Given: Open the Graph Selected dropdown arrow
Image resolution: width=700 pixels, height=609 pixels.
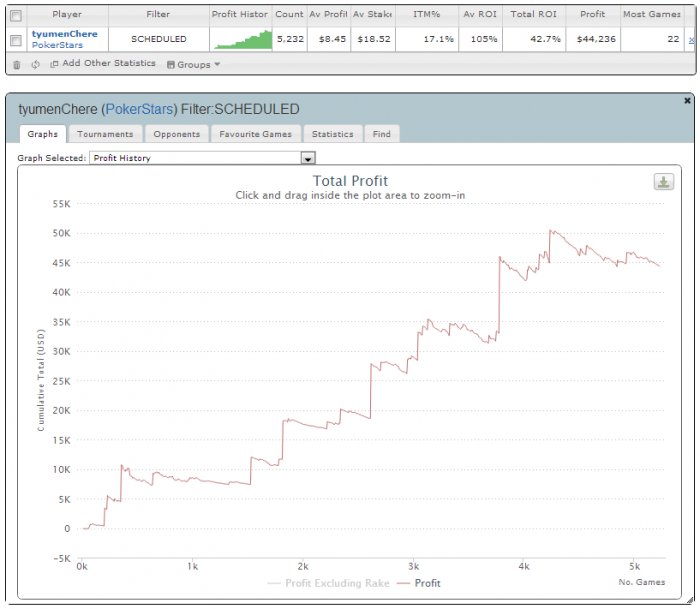Looking at the screenshot, I should point(308,158).
